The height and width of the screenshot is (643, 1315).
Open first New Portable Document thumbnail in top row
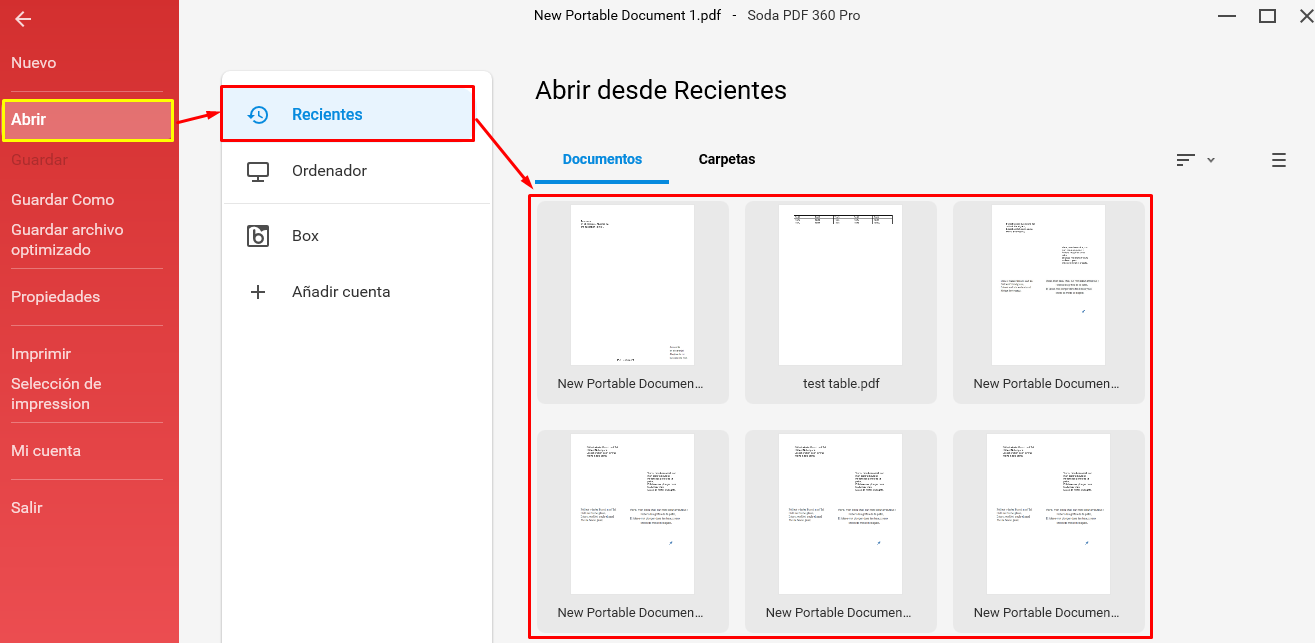633,285
